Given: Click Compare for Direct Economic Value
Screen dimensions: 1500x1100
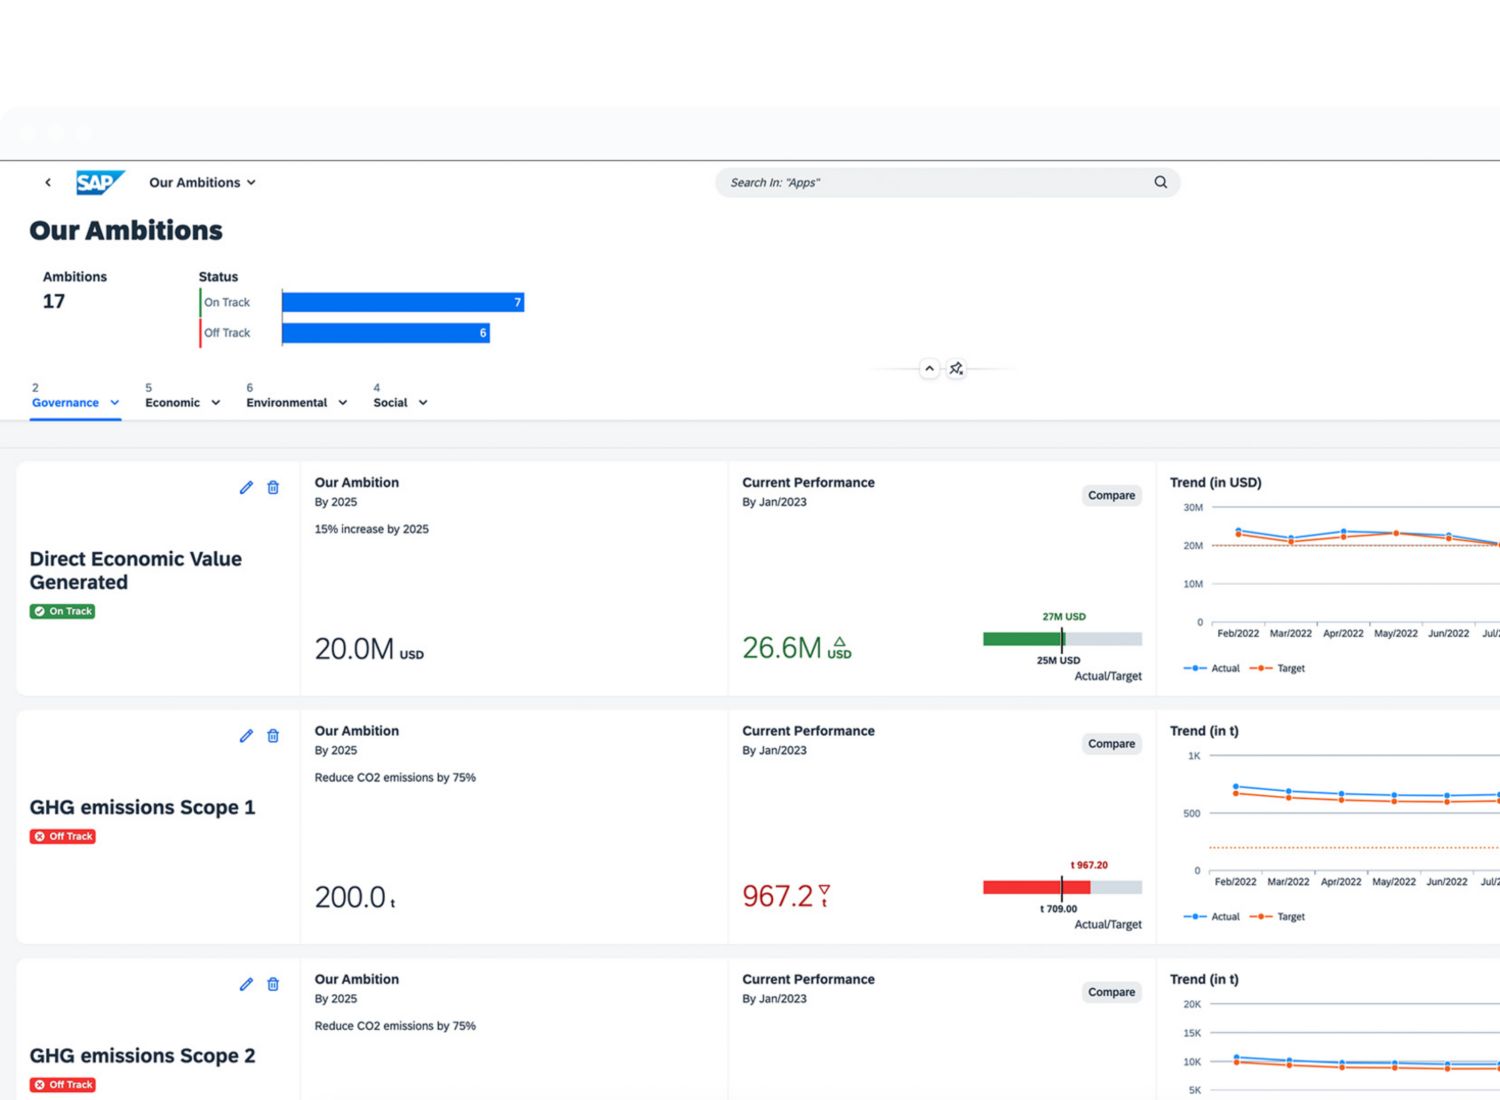Looking at the screenshot, I should tap(1111, 495).
